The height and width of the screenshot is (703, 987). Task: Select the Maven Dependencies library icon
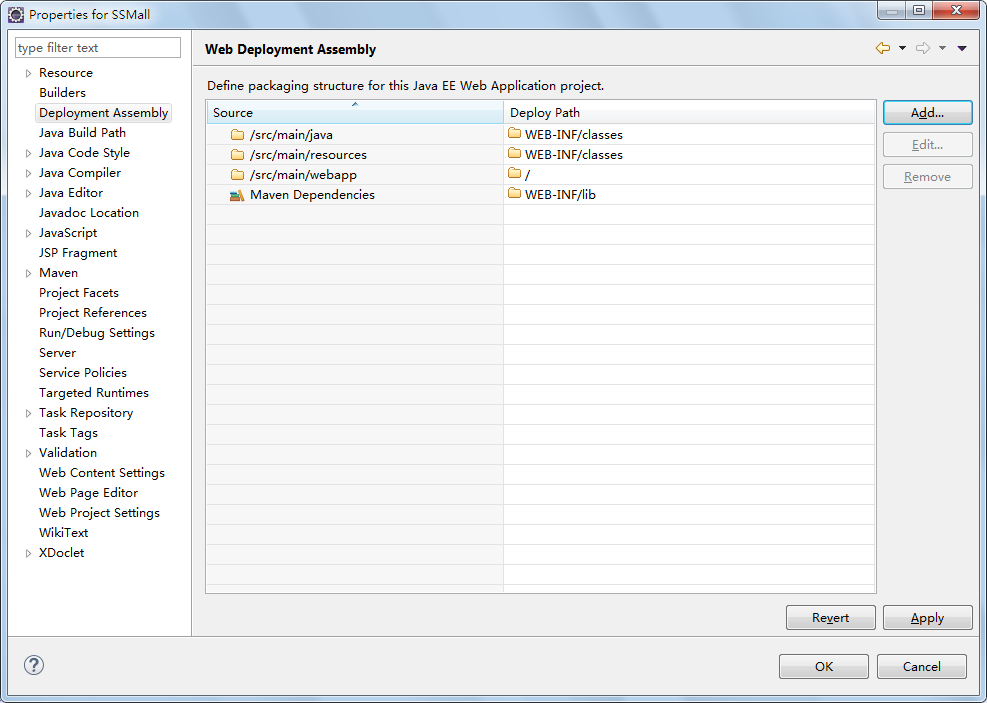pos(237,195)
